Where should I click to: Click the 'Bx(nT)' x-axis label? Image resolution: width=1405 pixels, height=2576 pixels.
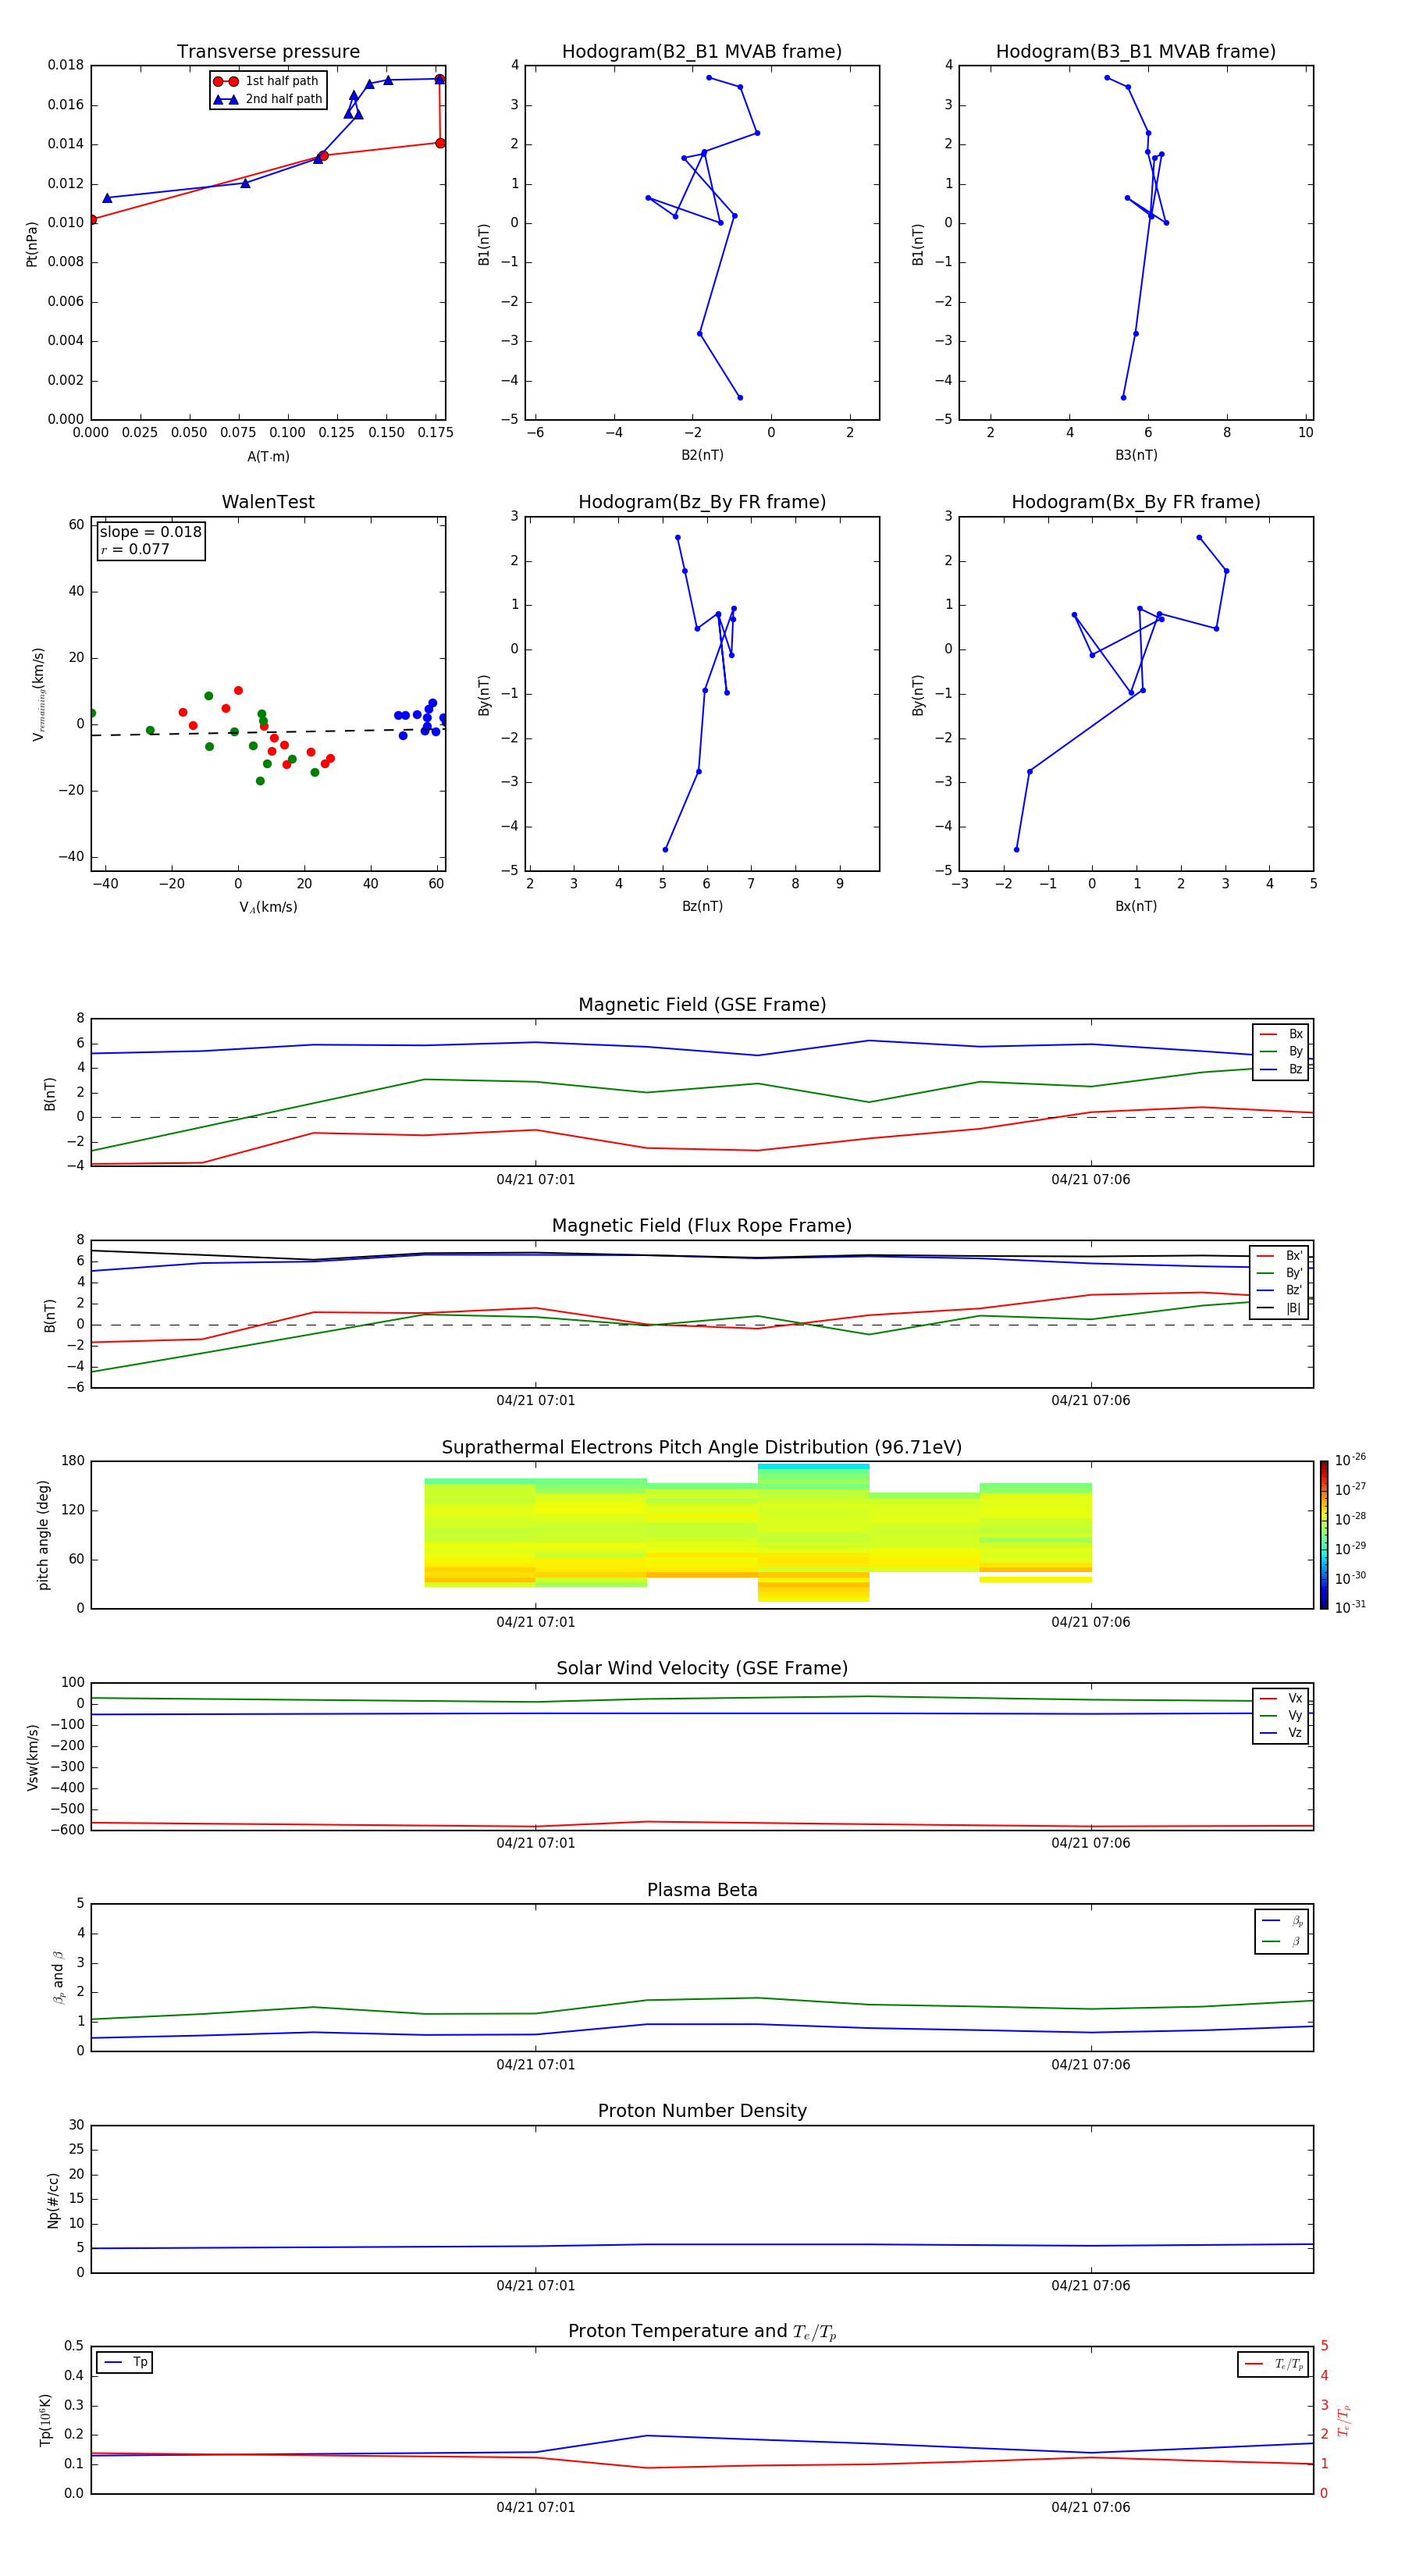point(1136,906)
